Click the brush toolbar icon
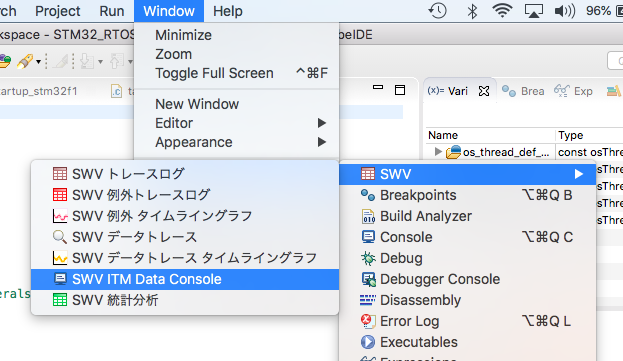Screen dimensions: 623x361 click(x=25, y=61)
